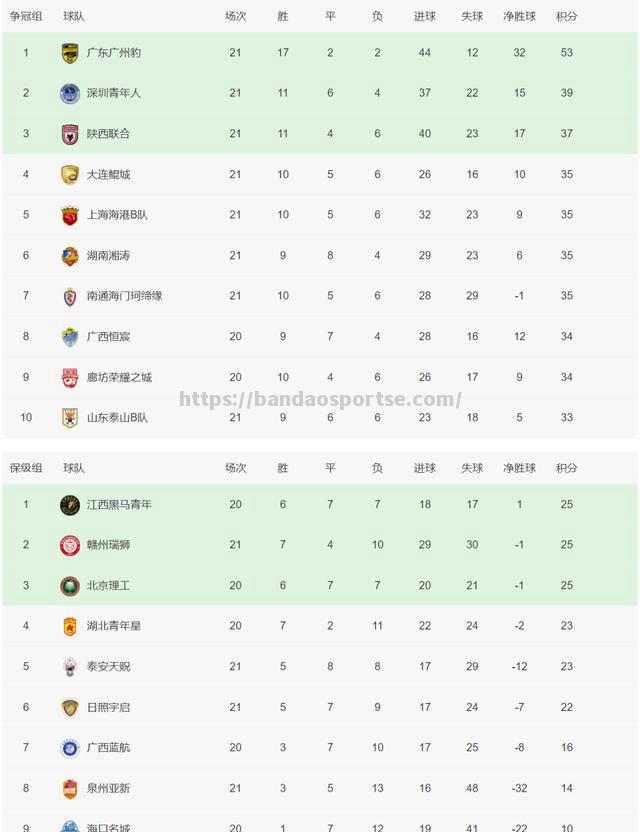Select the 广西恒宸 team name
Screen dimensions: 640x832
point(108,336)
